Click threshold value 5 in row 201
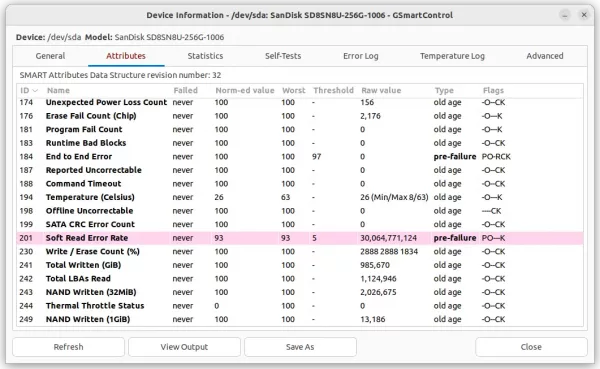This screenshot has width=600, height=369. [x=314, y=238]
